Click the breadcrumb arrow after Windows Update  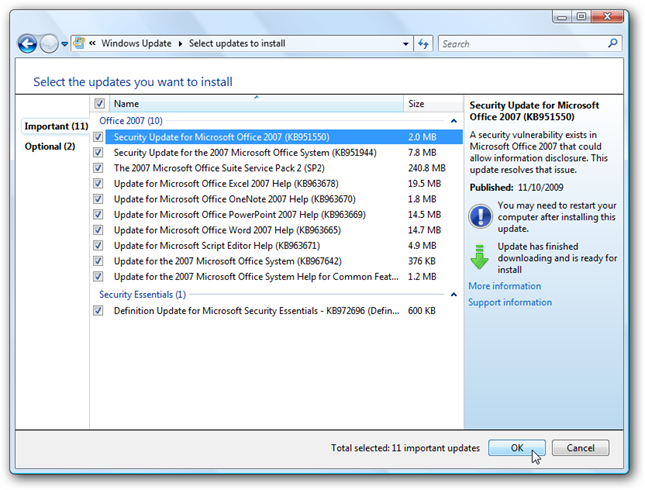point(180,44)
